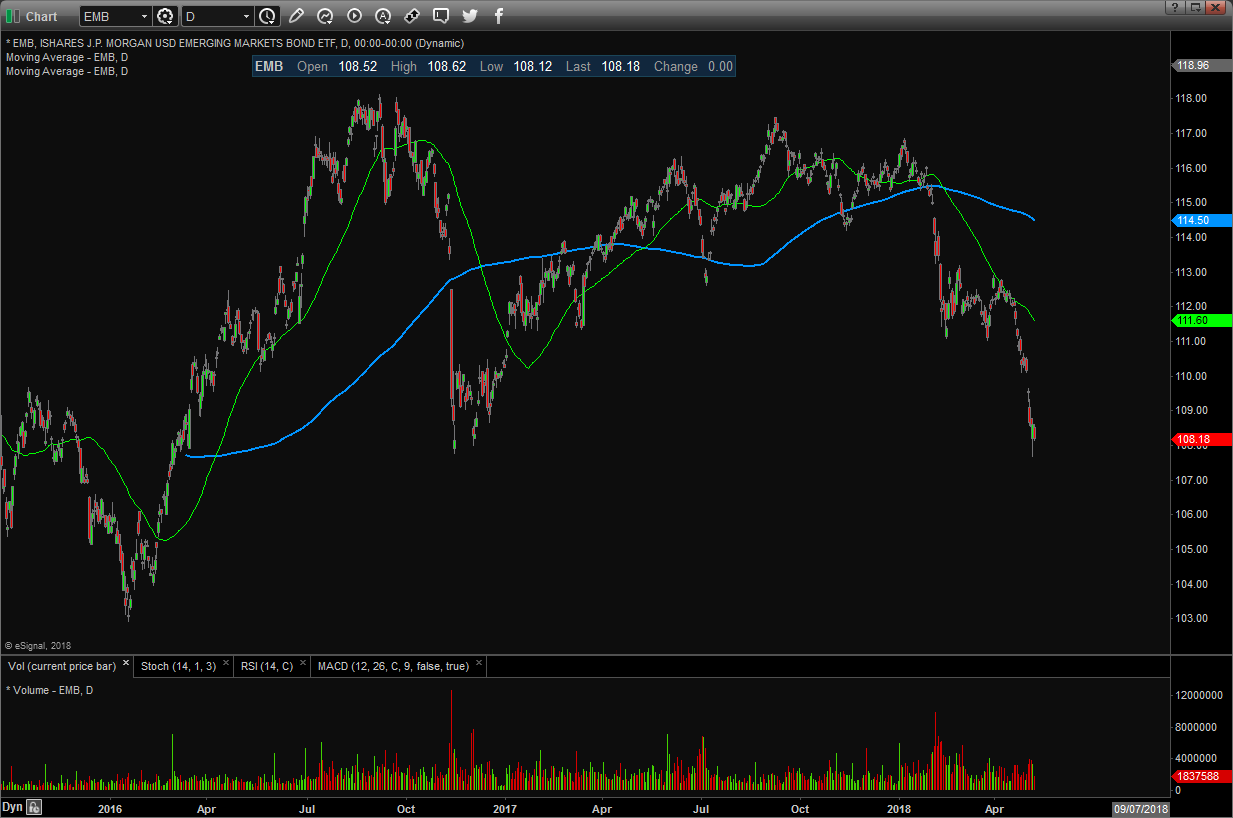Expand the D interval dropdown arrow
The width and height of the screenshot is (1233, 818).
point(246,17)
